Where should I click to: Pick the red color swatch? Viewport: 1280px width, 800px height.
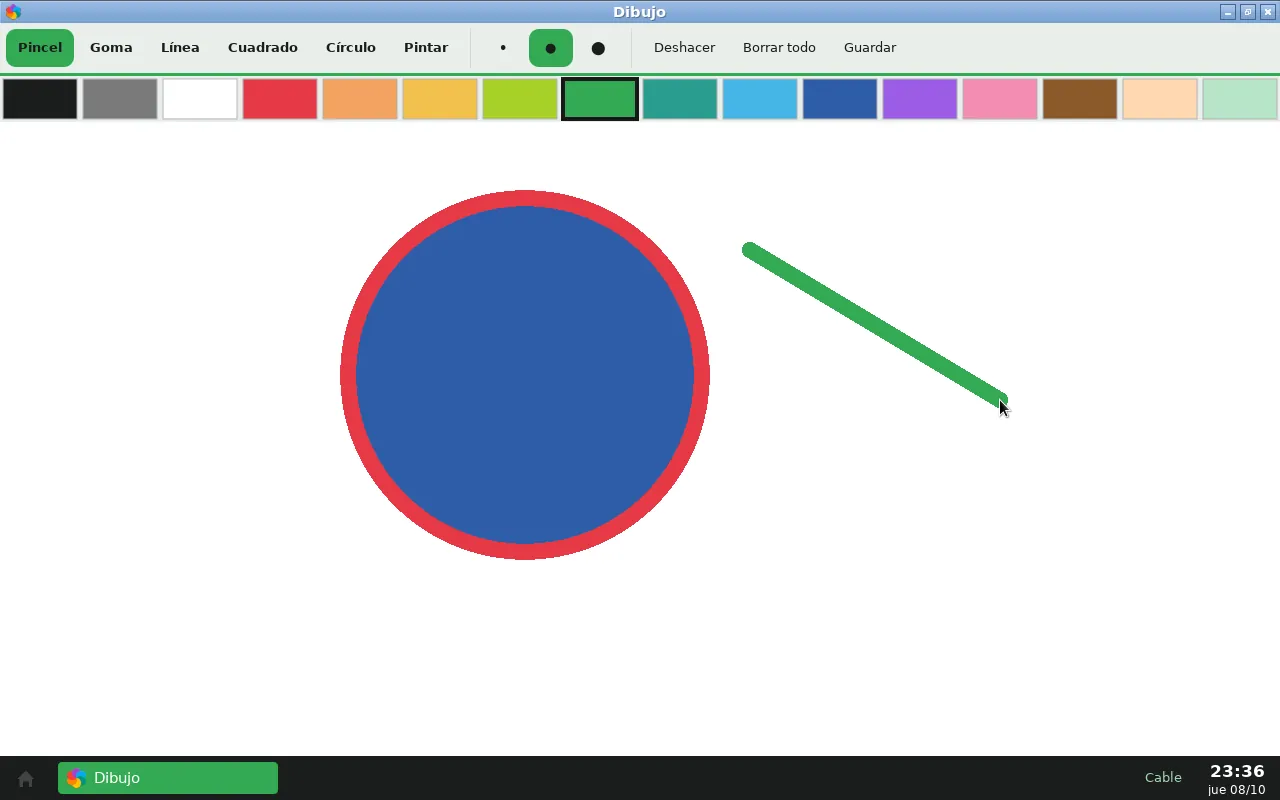click(x=280, y=99)
